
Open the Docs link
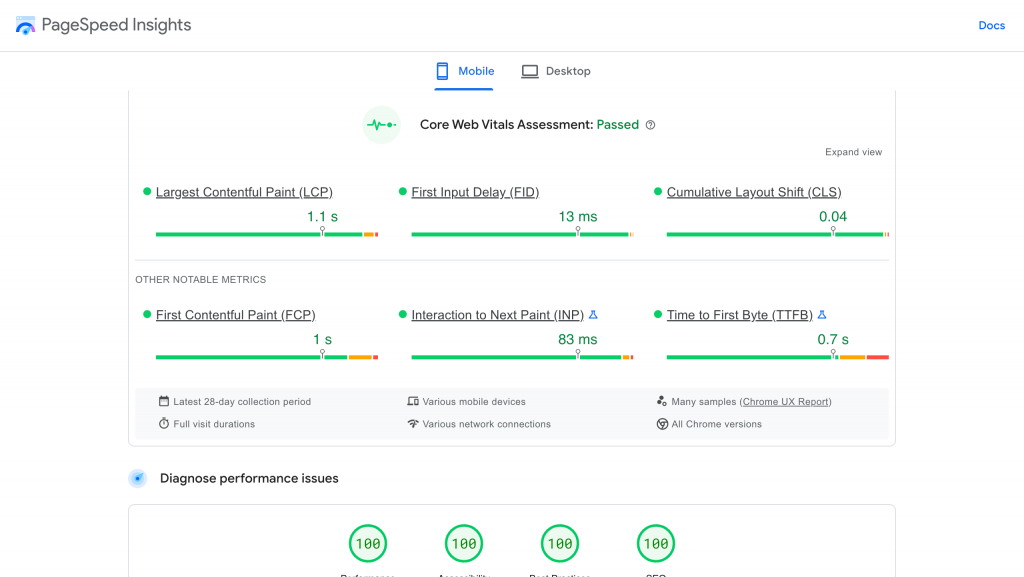coord(991,25)
